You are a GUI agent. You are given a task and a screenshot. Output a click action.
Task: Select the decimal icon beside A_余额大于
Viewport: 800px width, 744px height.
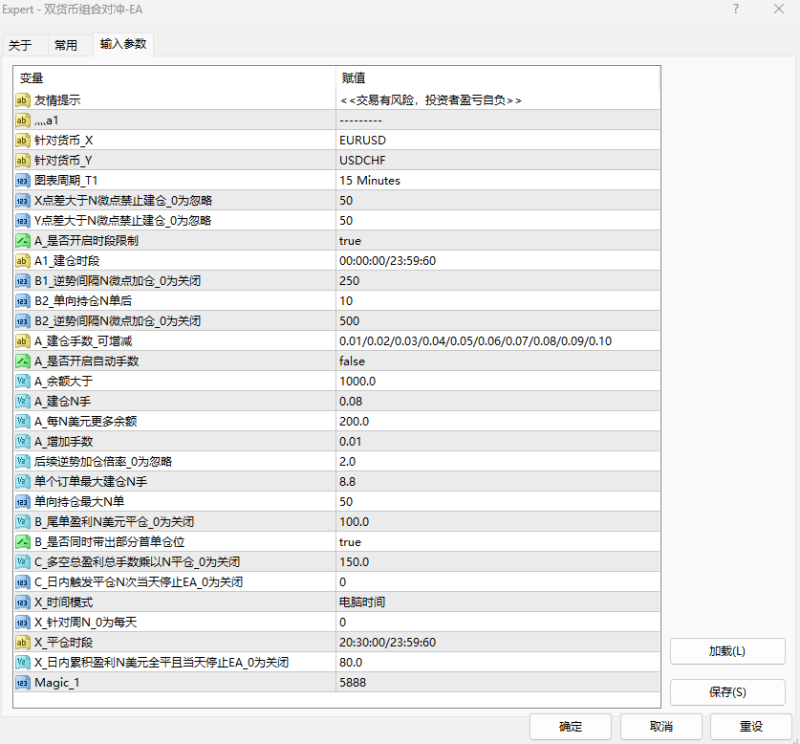(x=21, y=381)
